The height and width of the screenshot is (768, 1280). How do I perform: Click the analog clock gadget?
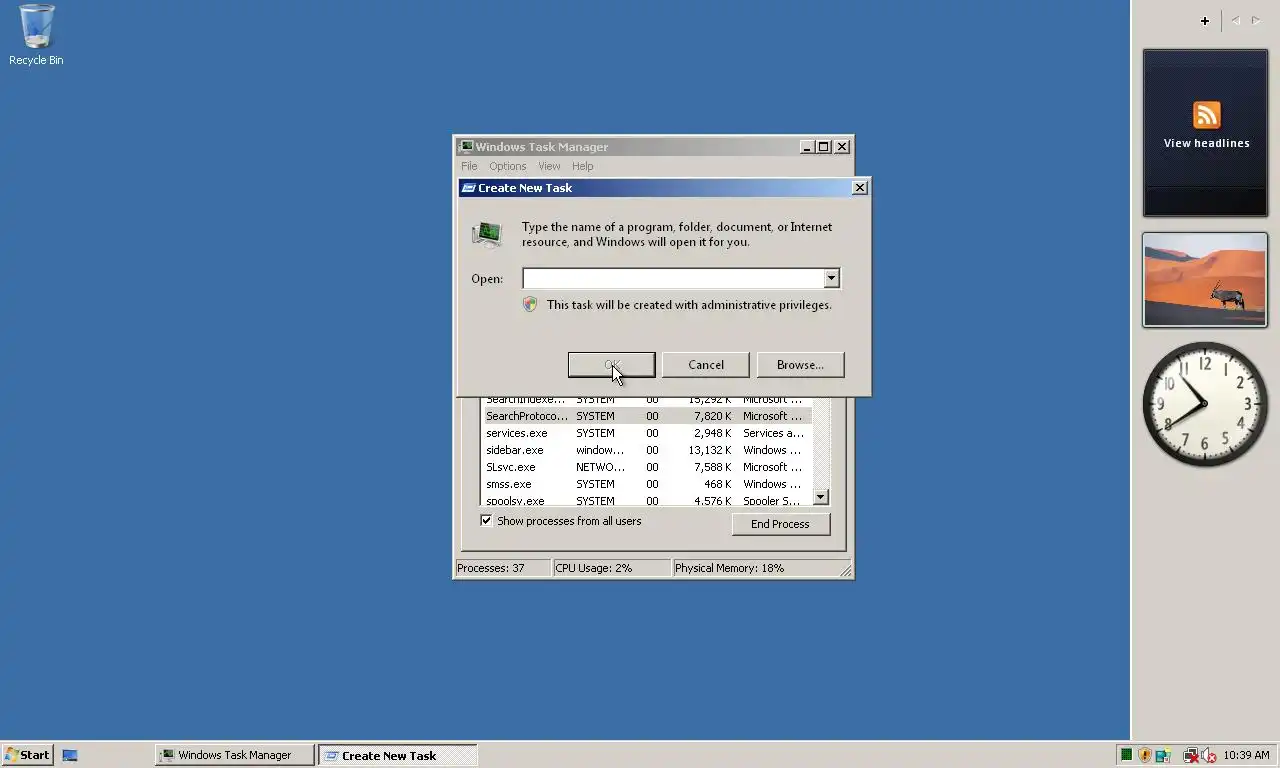click(1205, 403)
